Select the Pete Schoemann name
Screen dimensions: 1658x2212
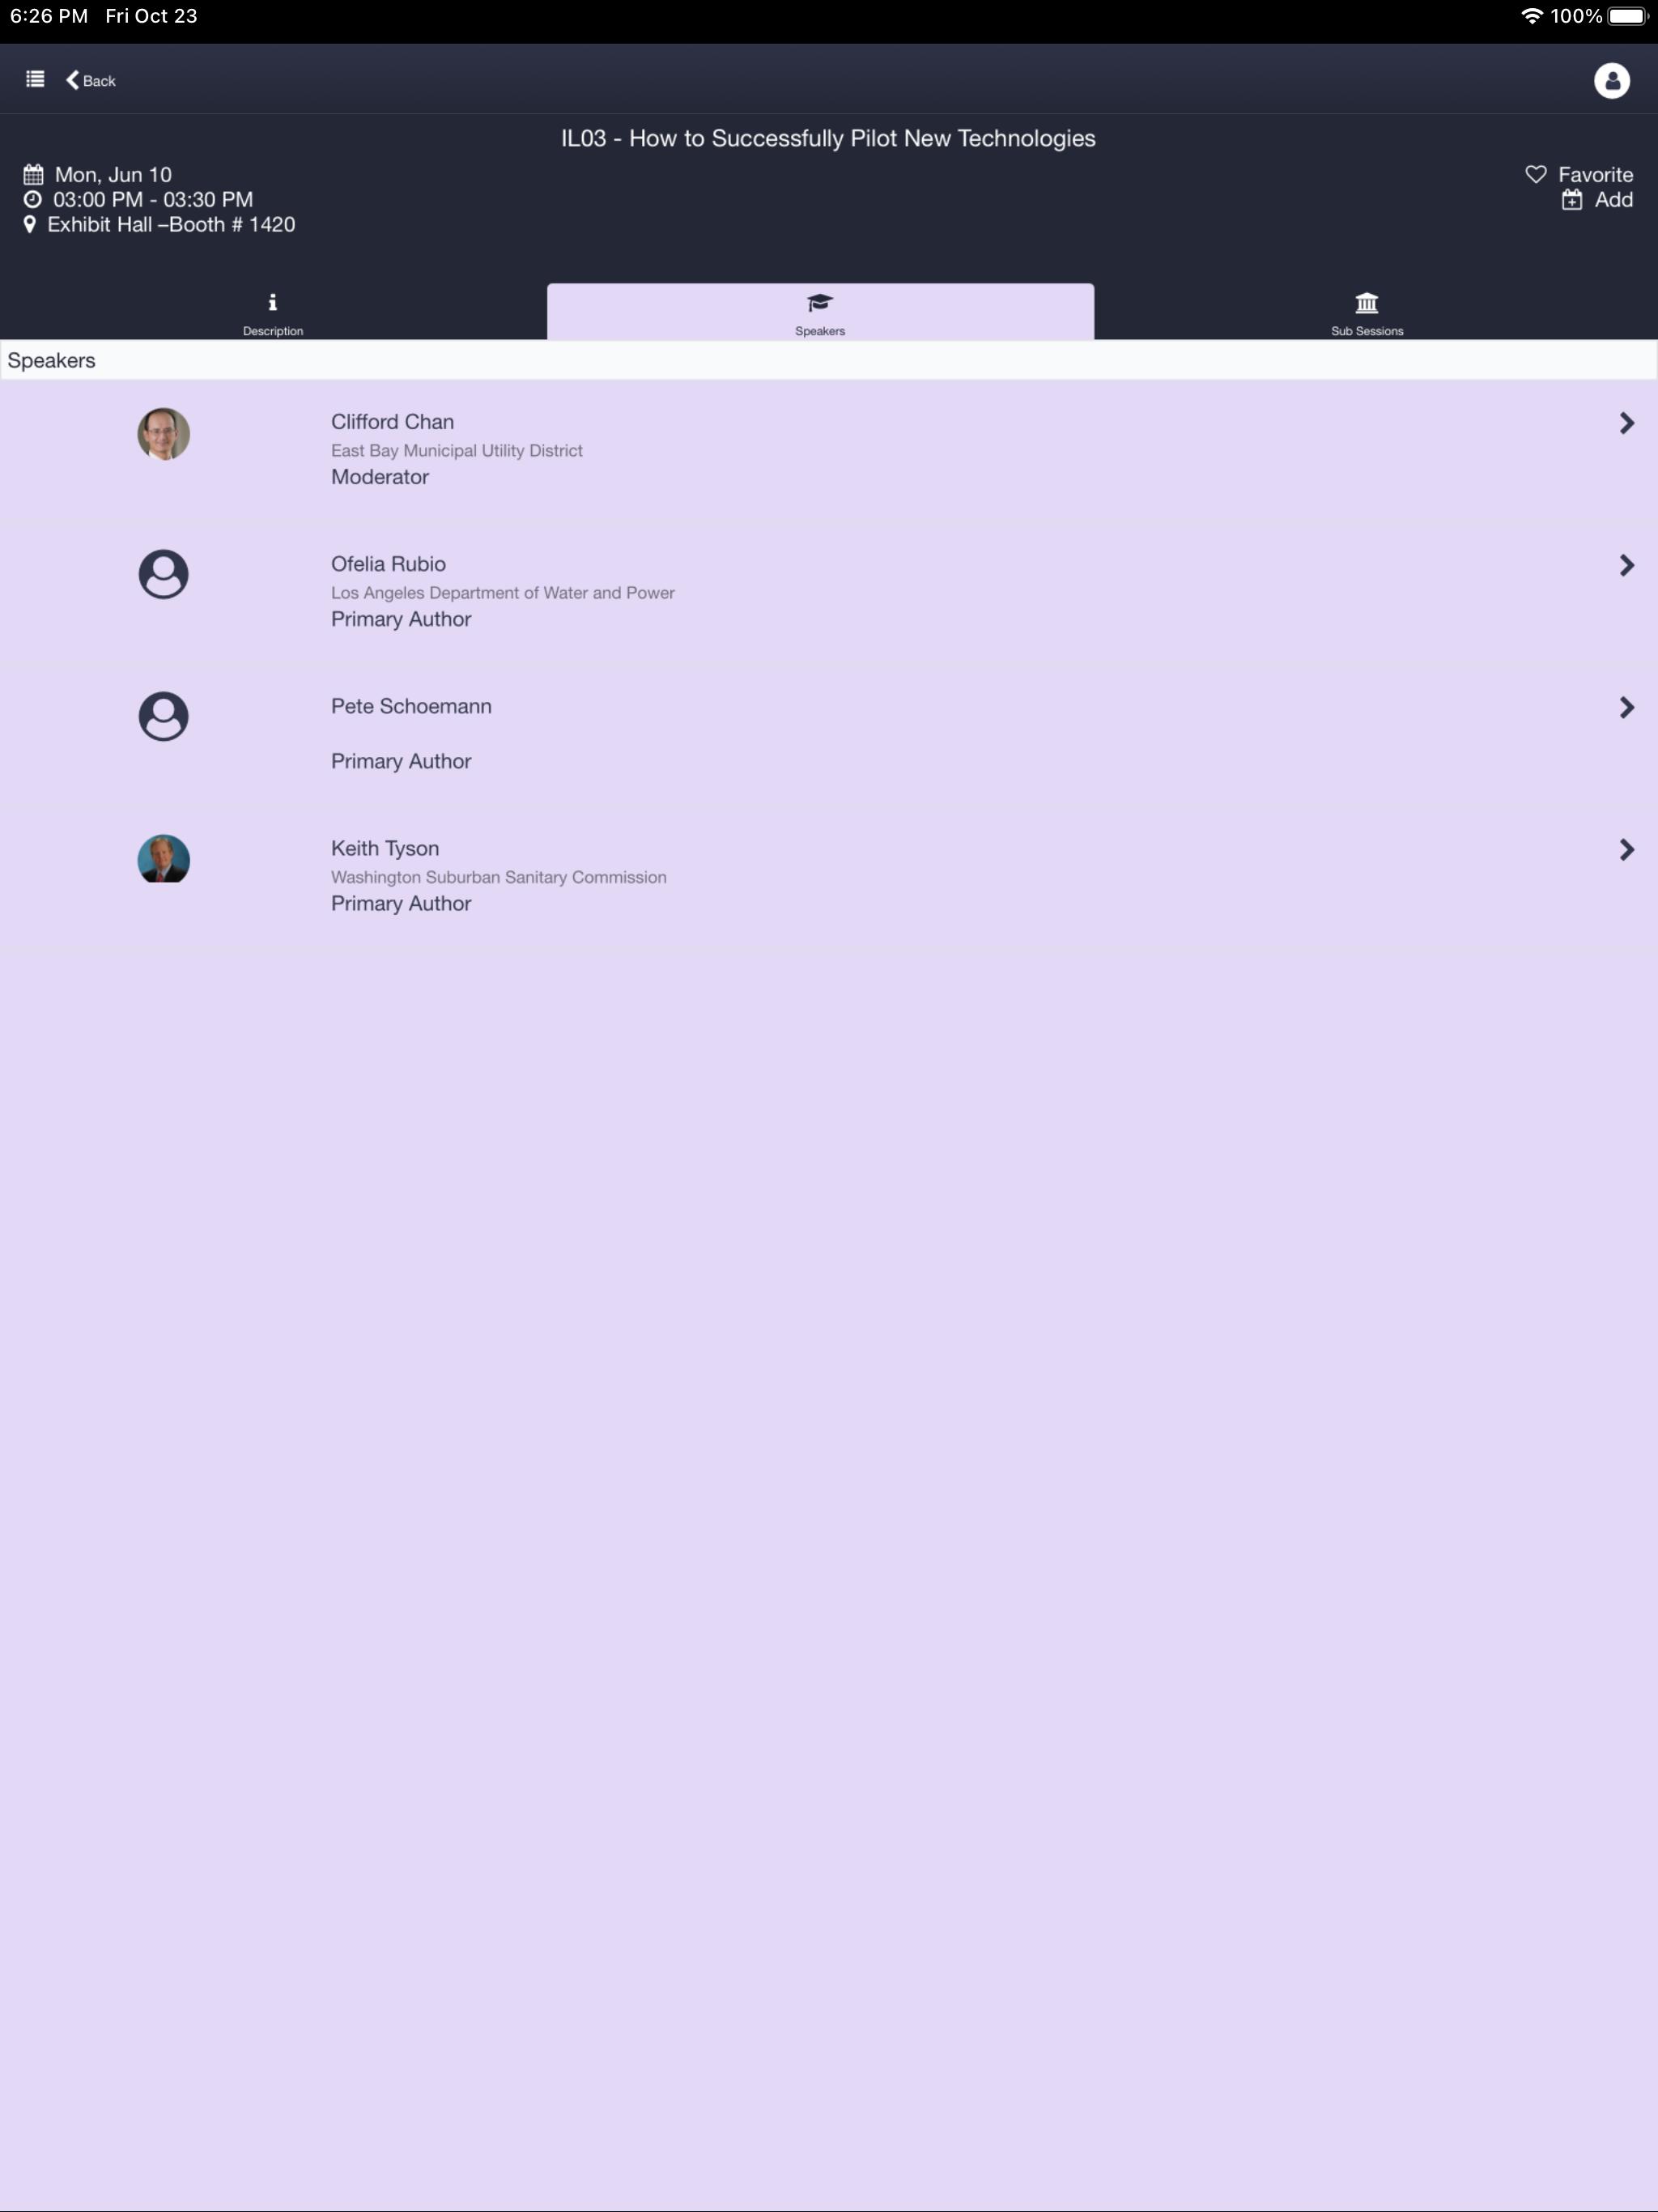411,706
